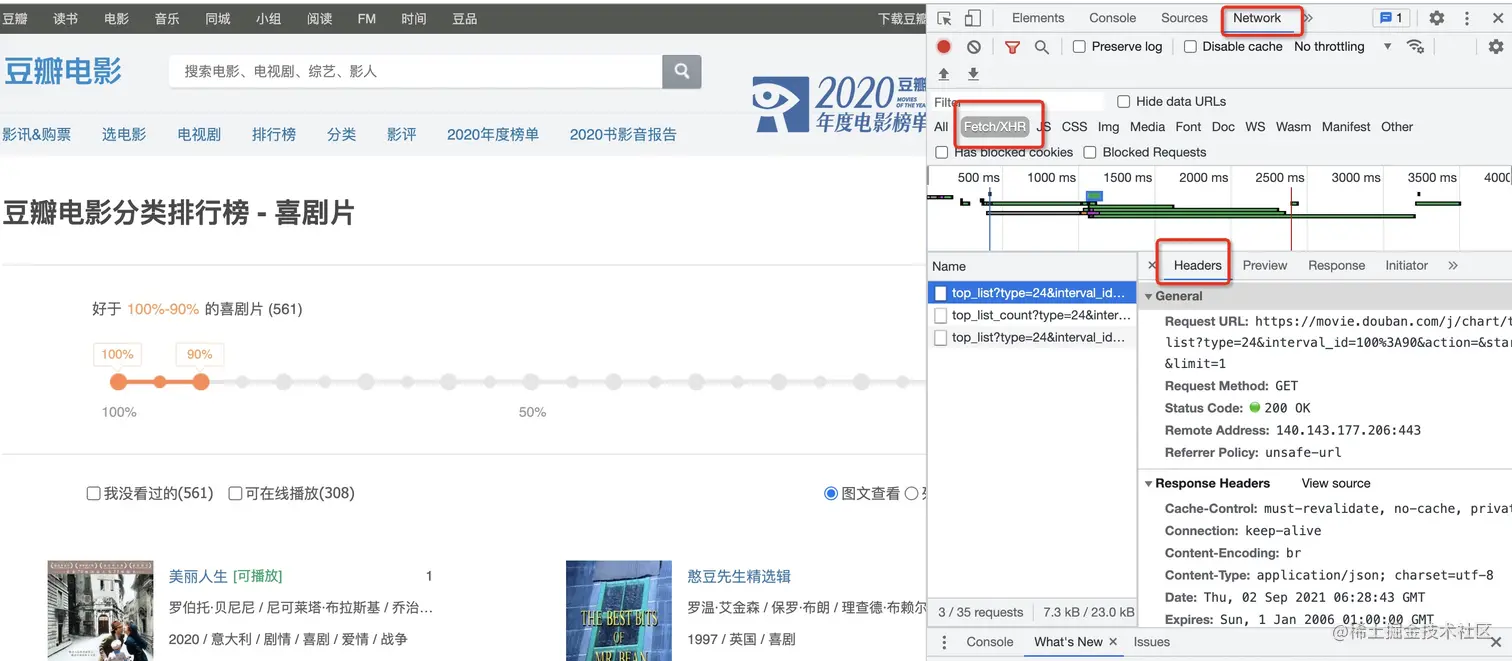The height and width of the screenshot is (661, 1512).
Task: Switch to the Sources tab
Action: coord(1184,18)
